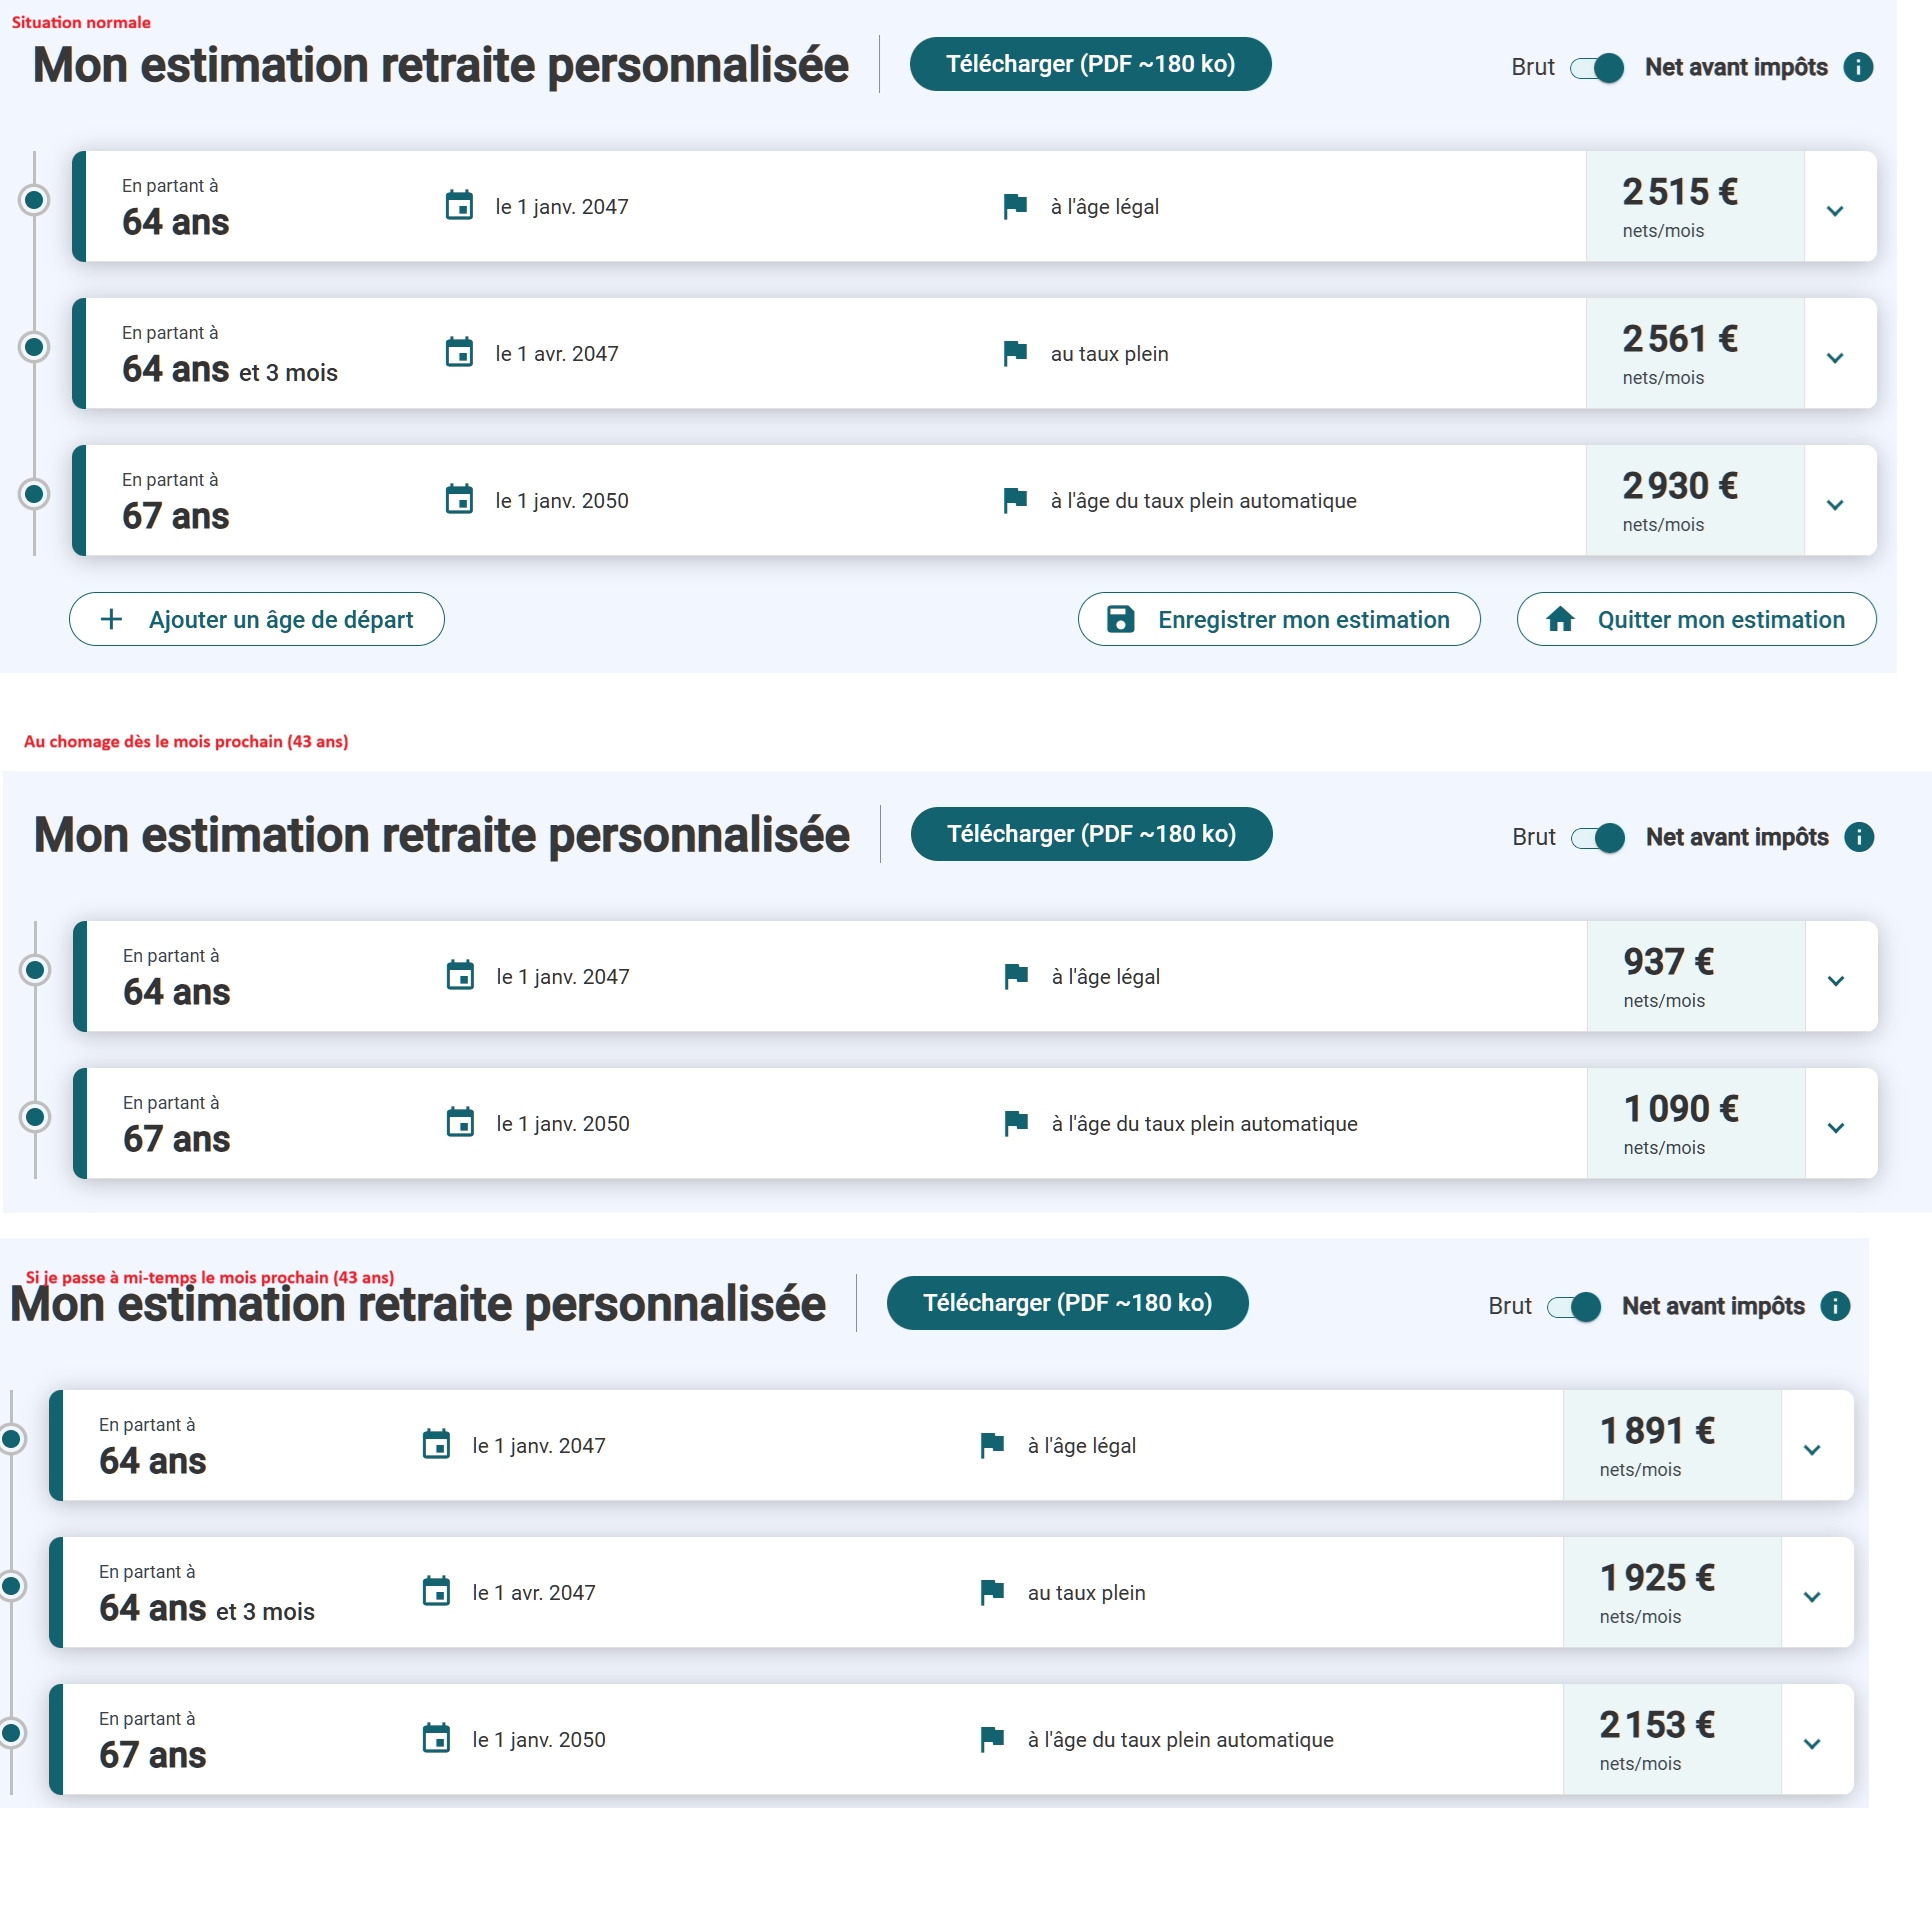Switch the top estimation to Brut amounts

(x=1595, y=67)
